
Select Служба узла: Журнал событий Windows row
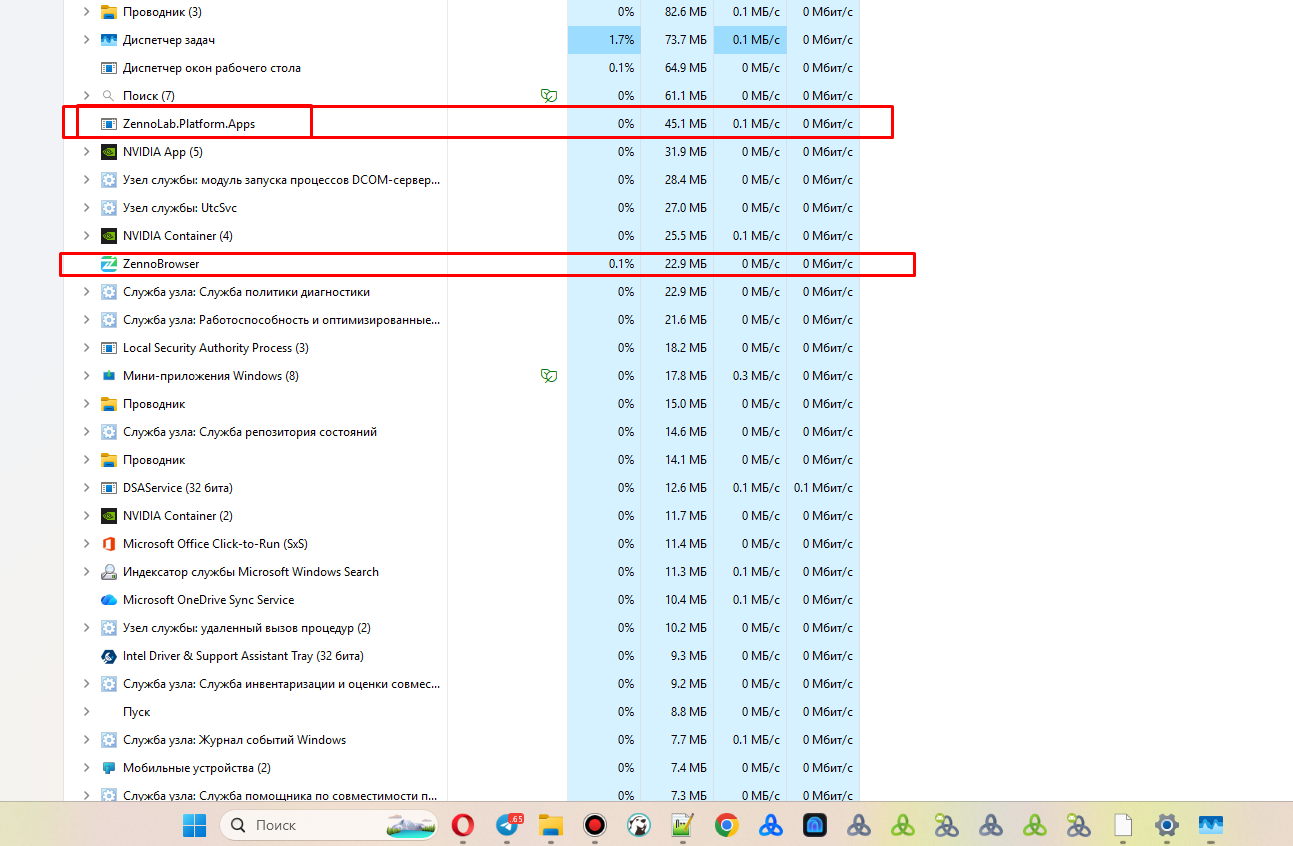click(461, 740)
